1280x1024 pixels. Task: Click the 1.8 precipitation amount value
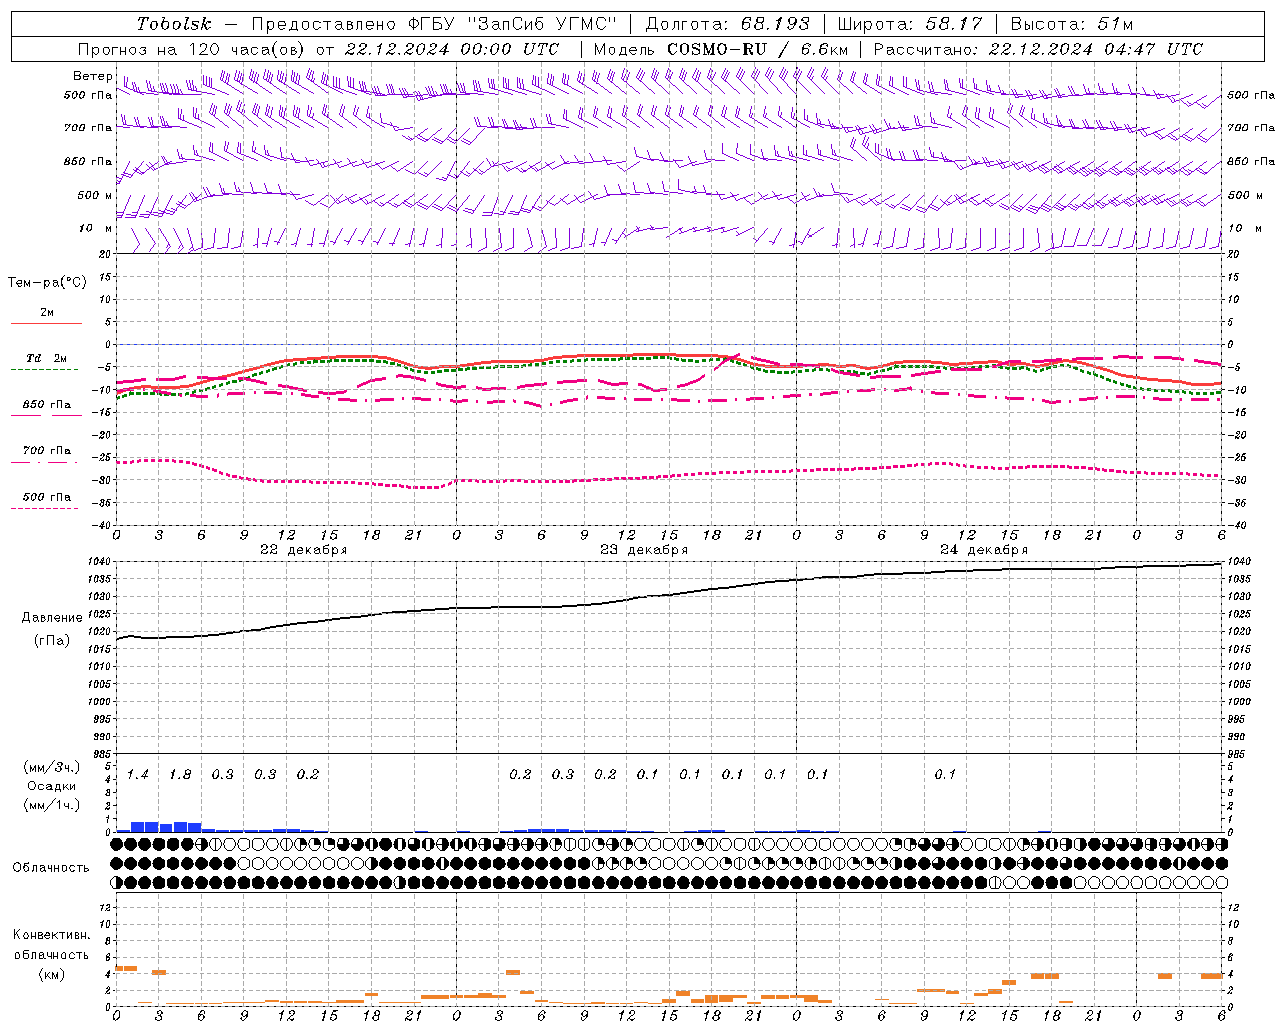180,774
